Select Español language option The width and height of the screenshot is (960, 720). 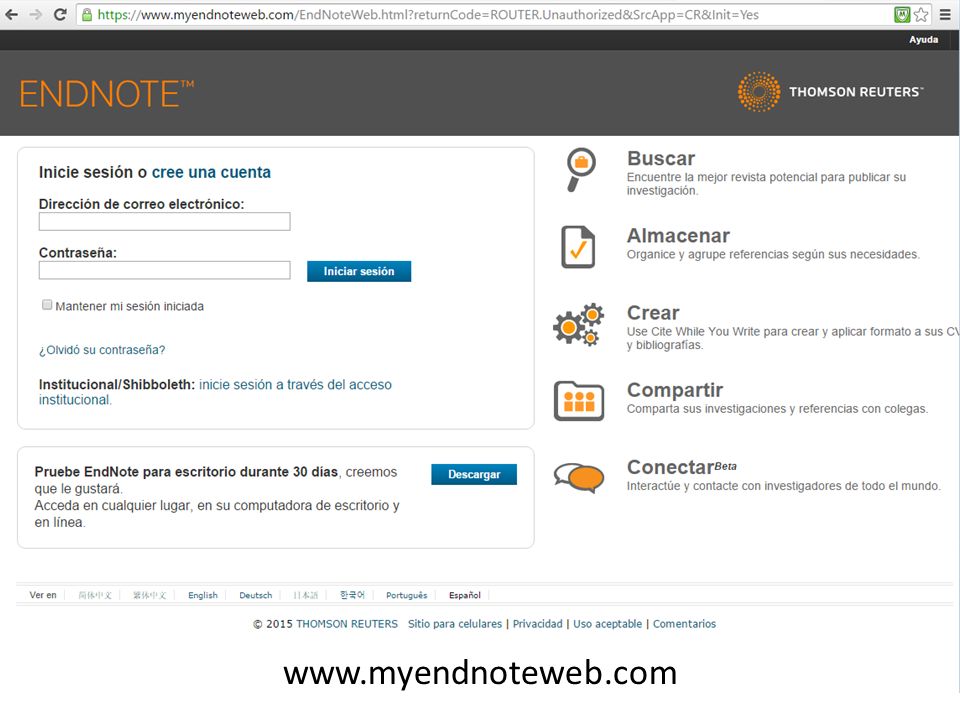[465, 595]
